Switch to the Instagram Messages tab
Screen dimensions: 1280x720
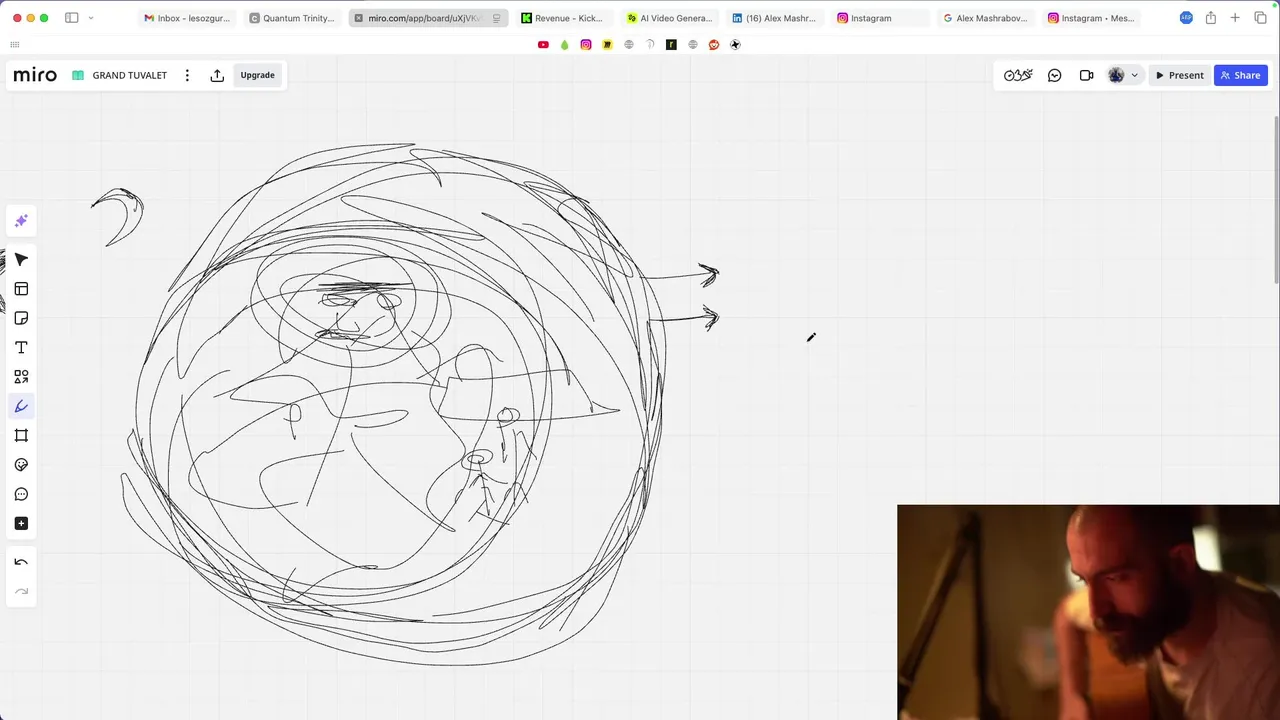[1091, 18]
